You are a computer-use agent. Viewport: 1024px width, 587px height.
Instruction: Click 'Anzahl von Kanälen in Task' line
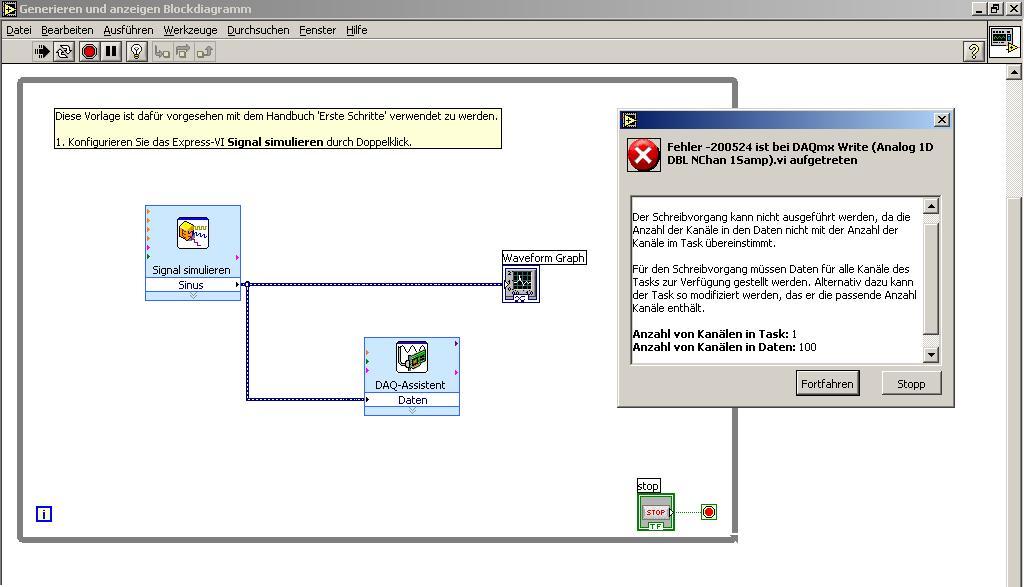point(714,334)
